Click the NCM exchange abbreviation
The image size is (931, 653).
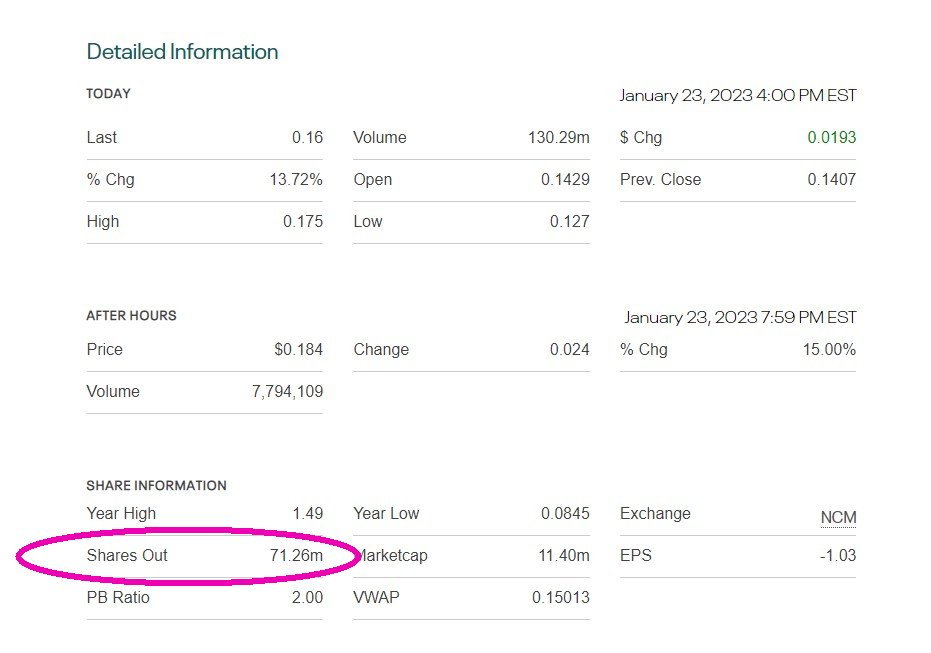point(838,517)
